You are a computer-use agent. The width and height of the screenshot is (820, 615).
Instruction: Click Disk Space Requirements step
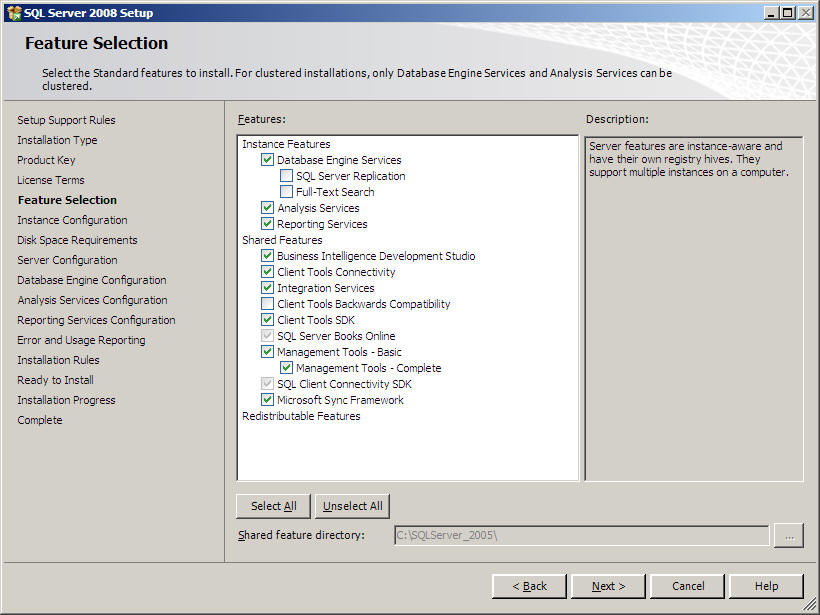(77, 240)
